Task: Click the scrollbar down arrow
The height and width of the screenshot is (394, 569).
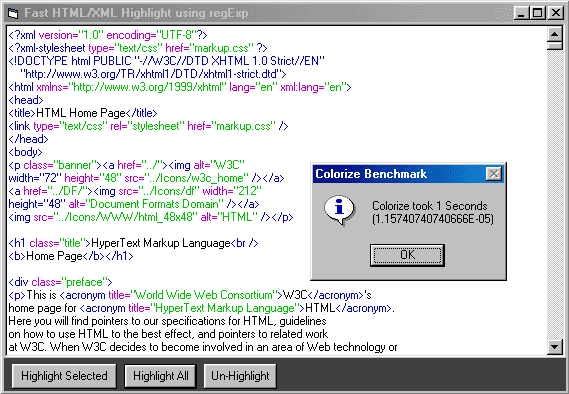Action: 554,347
